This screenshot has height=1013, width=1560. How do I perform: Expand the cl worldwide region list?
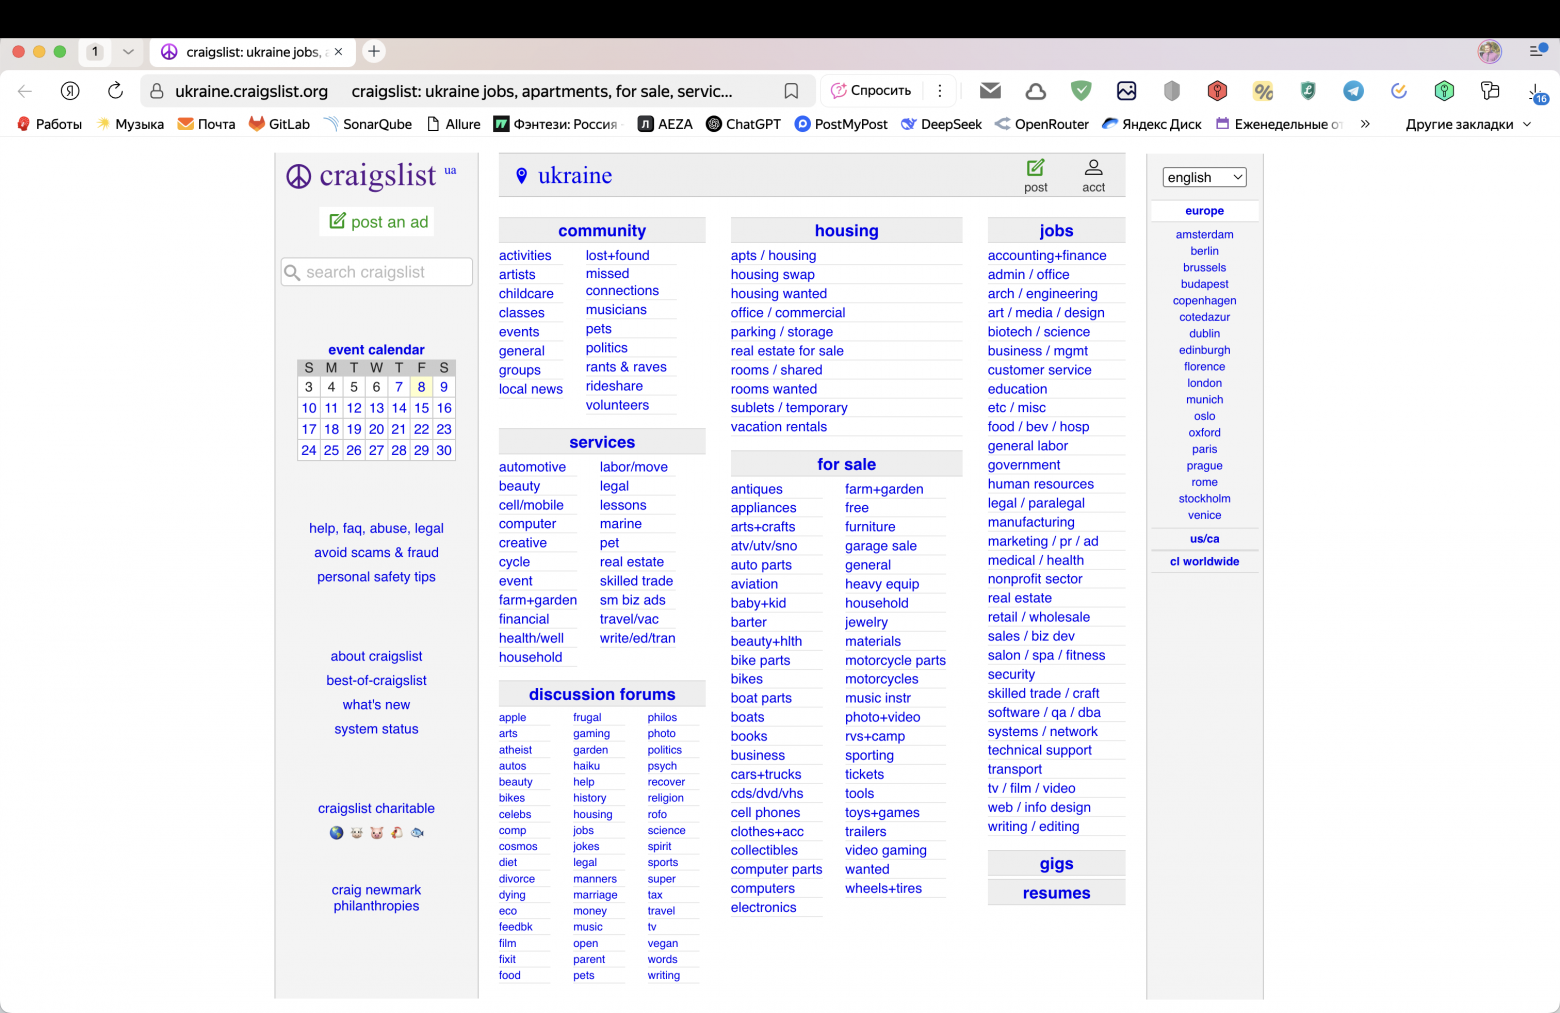(x=1204, y=562)
